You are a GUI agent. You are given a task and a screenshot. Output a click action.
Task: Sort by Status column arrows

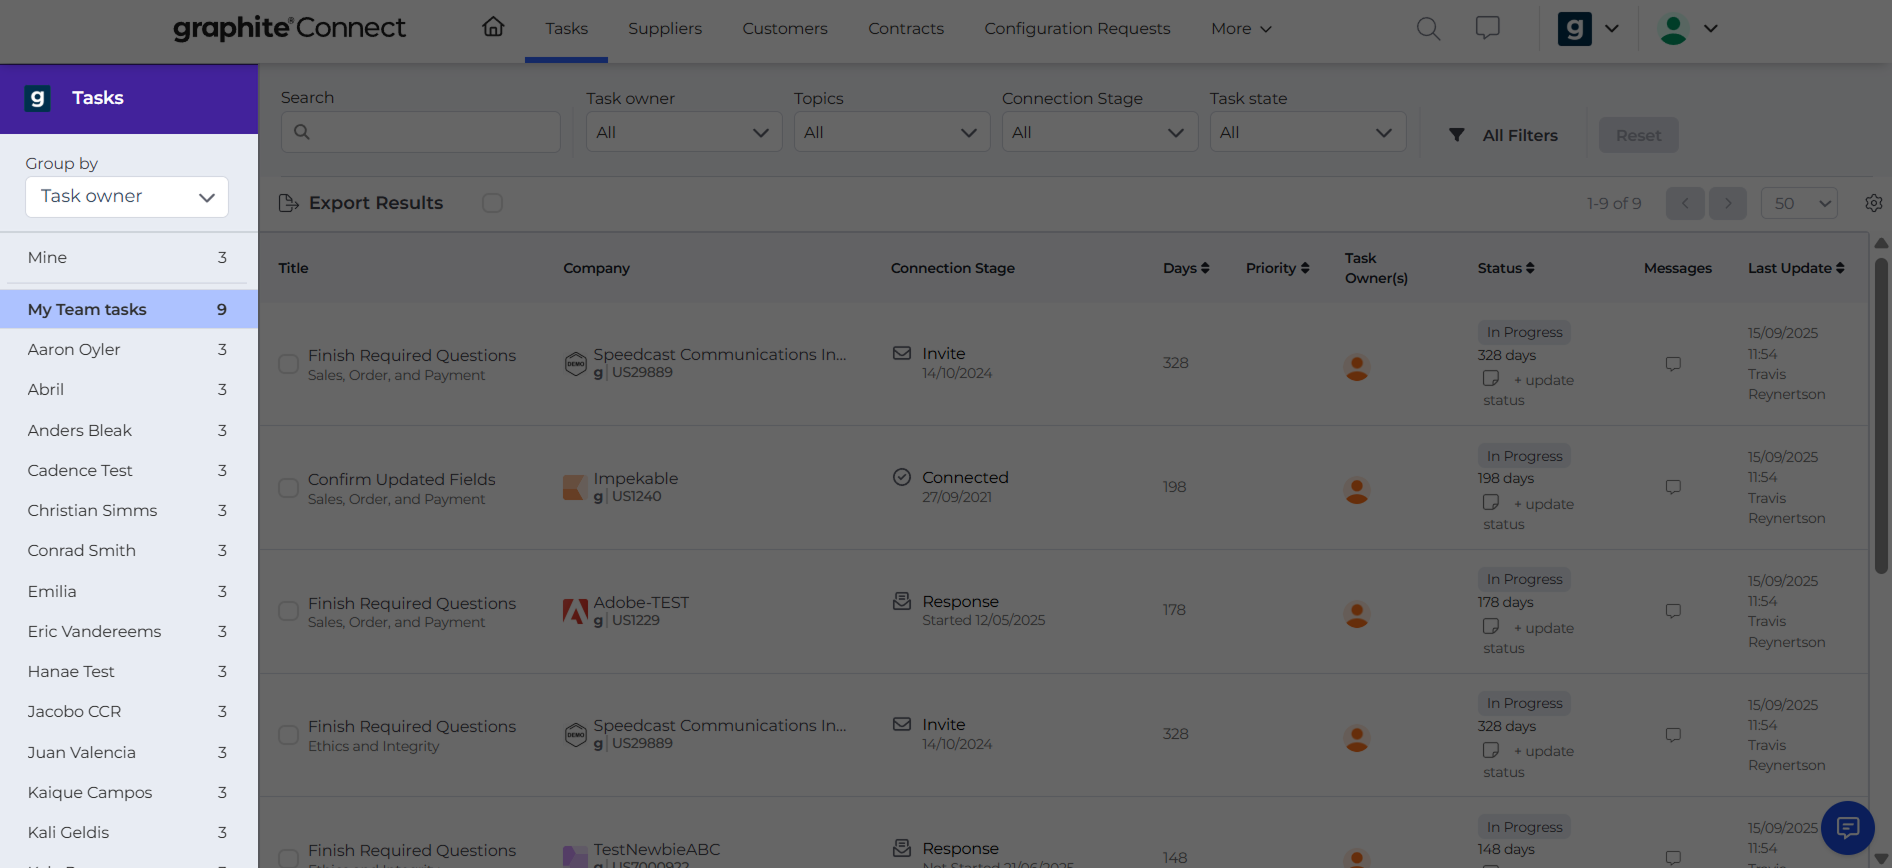point(1530,268)
